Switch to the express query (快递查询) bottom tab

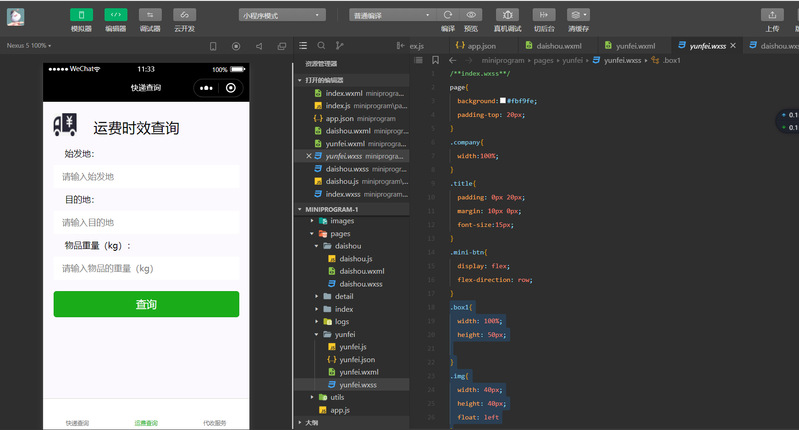coord(77,423)
